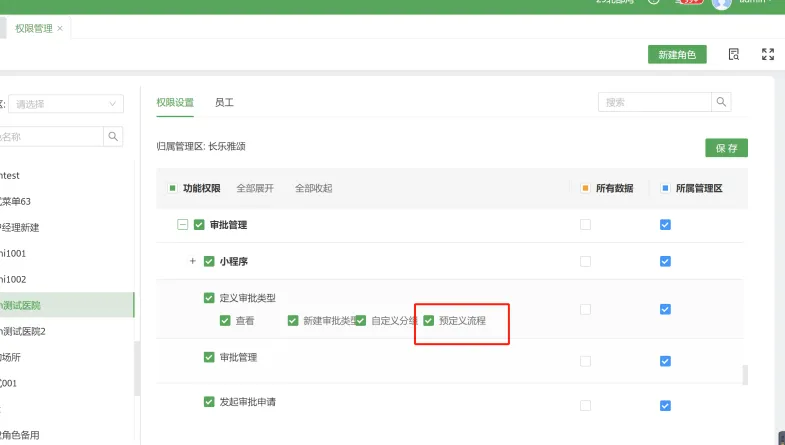Screen dimensions: 785x445
Task: Uncheck 预定义流程 checkbox
Action: [x=429, y=320]
